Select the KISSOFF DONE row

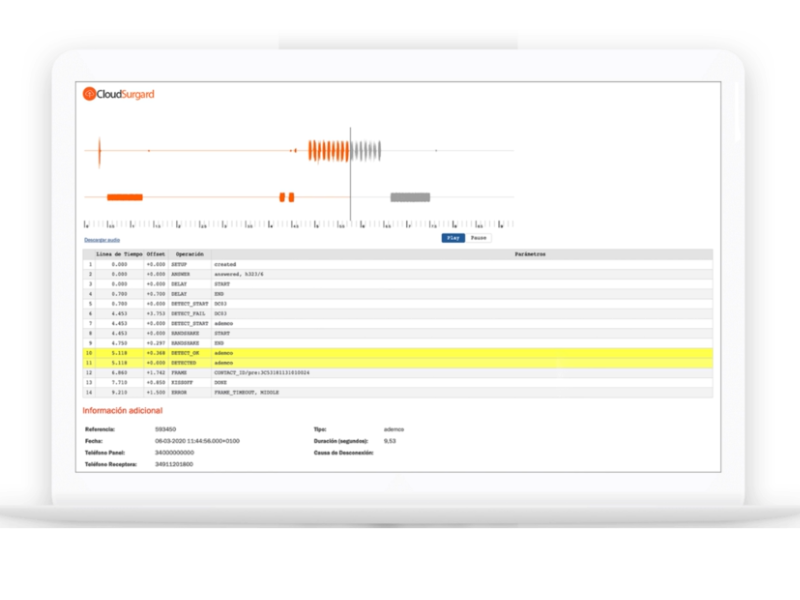tap(398, 383)
